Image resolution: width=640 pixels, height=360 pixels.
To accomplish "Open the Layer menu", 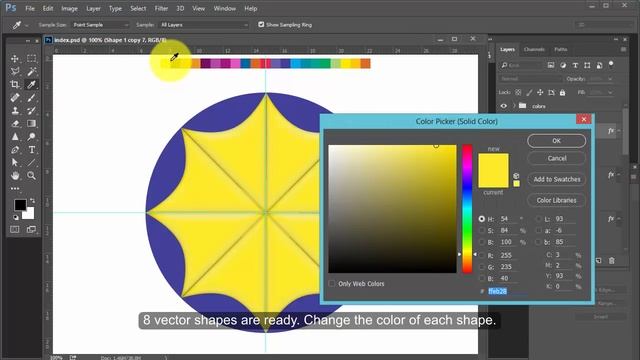I will click(x=93, y=8).
